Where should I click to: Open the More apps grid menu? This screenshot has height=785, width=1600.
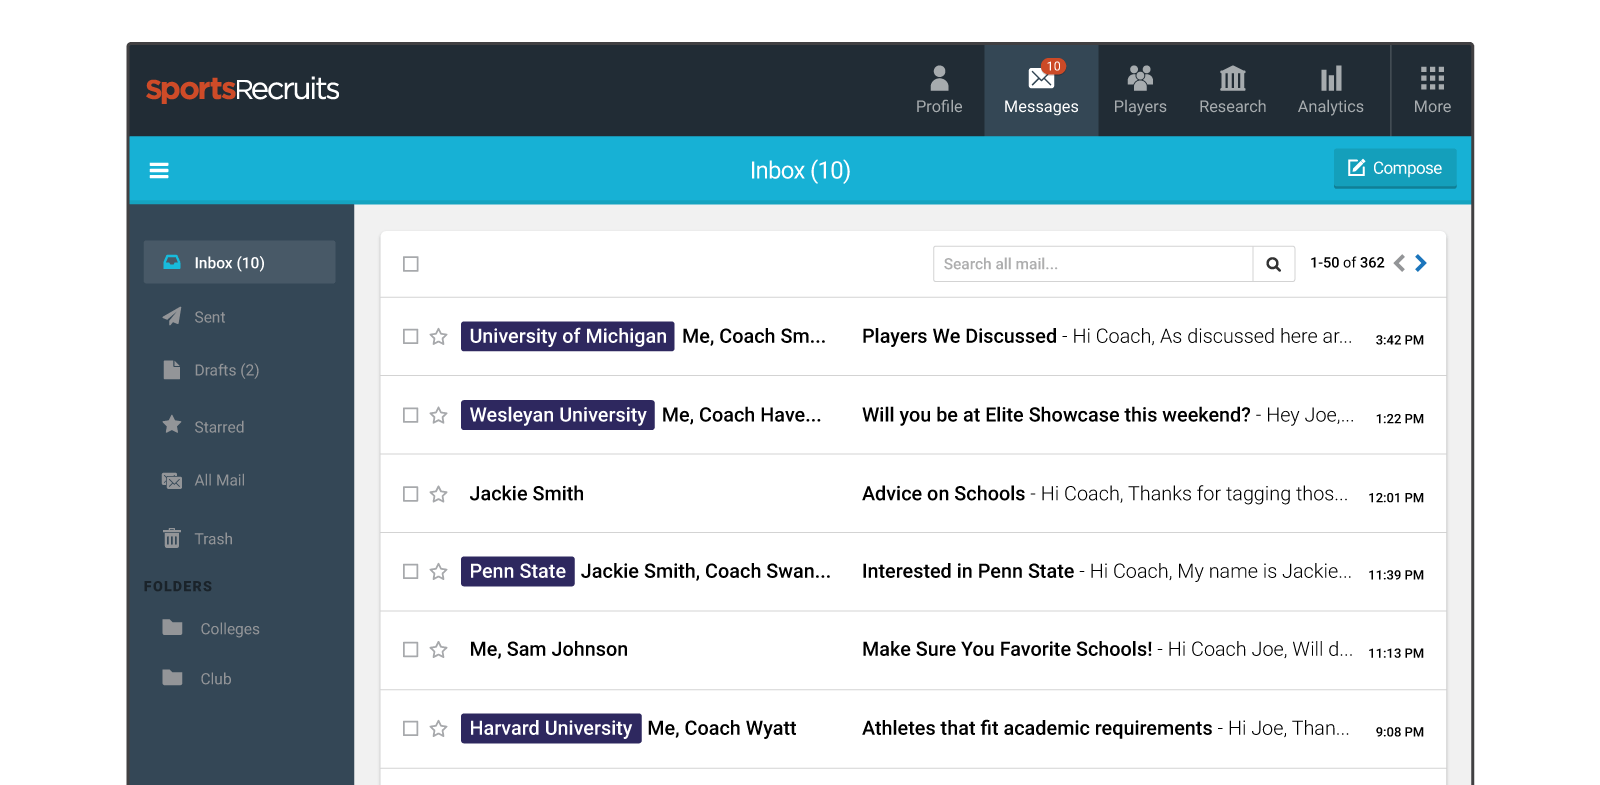[x=1432, y=90]
